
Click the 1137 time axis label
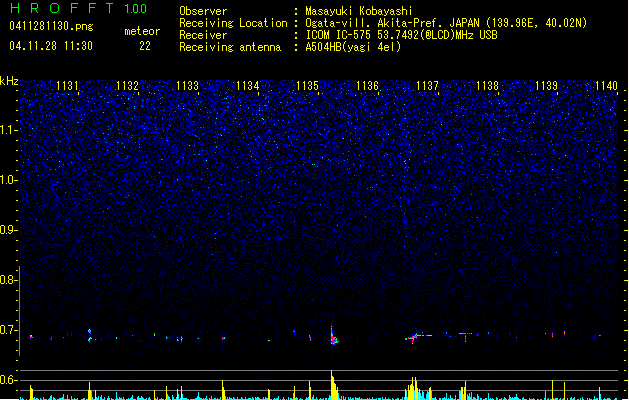coord(427,86)
